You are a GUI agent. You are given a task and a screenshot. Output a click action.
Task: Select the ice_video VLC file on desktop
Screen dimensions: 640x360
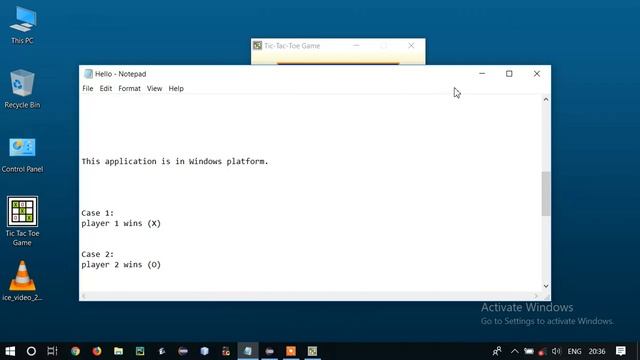click(x=22, y=281)
